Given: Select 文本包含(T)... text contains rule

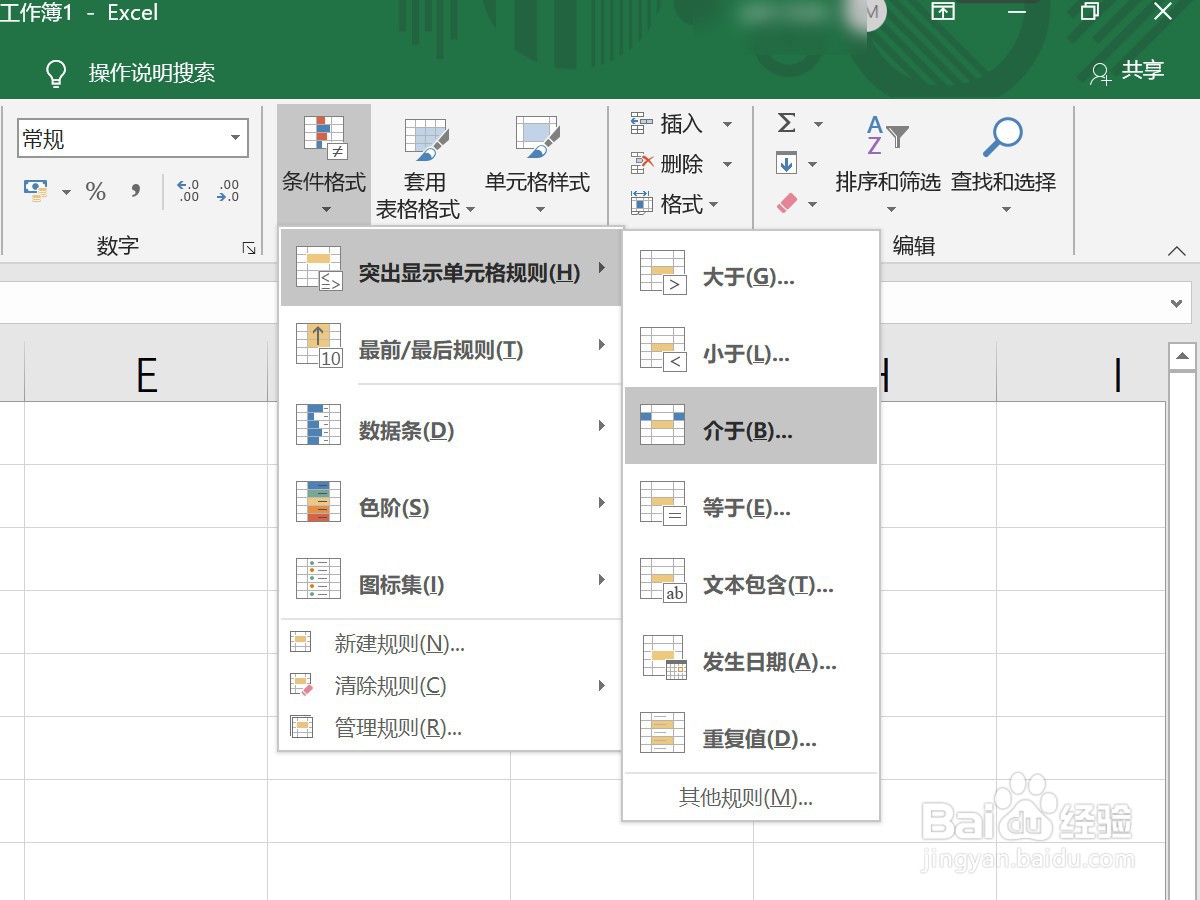Looking at the screenshot, I should [751, 580].
